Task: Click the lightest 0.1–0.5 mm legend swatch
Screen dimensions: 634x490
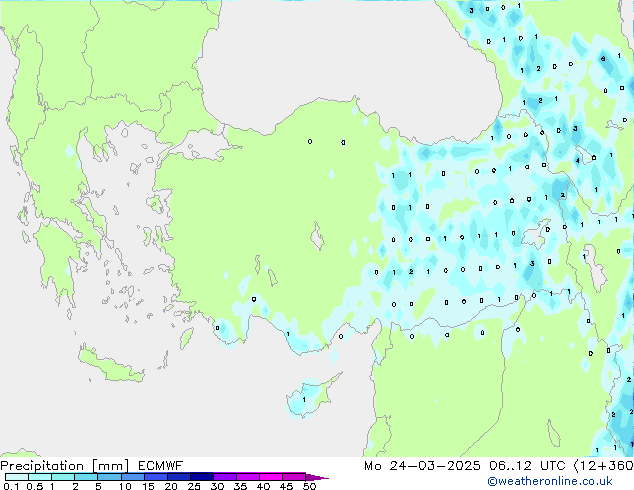Action: pos(17,477)
